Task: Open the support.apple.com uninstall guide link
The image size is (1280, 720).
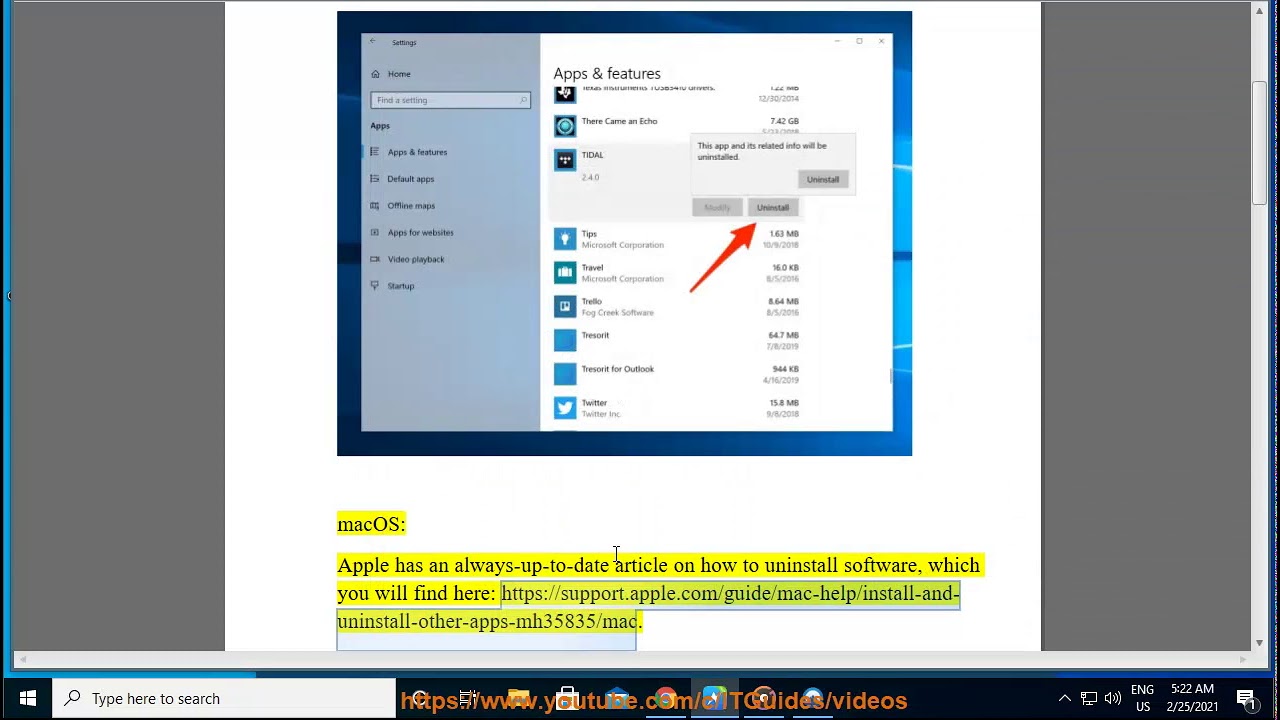Action: click(x=648, y=607)
